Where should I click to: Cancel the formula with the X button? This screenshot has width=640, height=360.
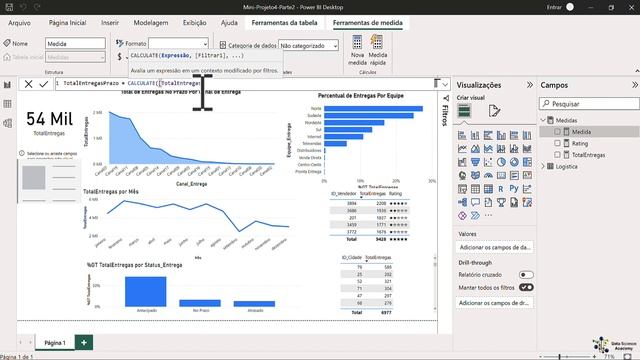pyautogui.click(x=28, y=84)
